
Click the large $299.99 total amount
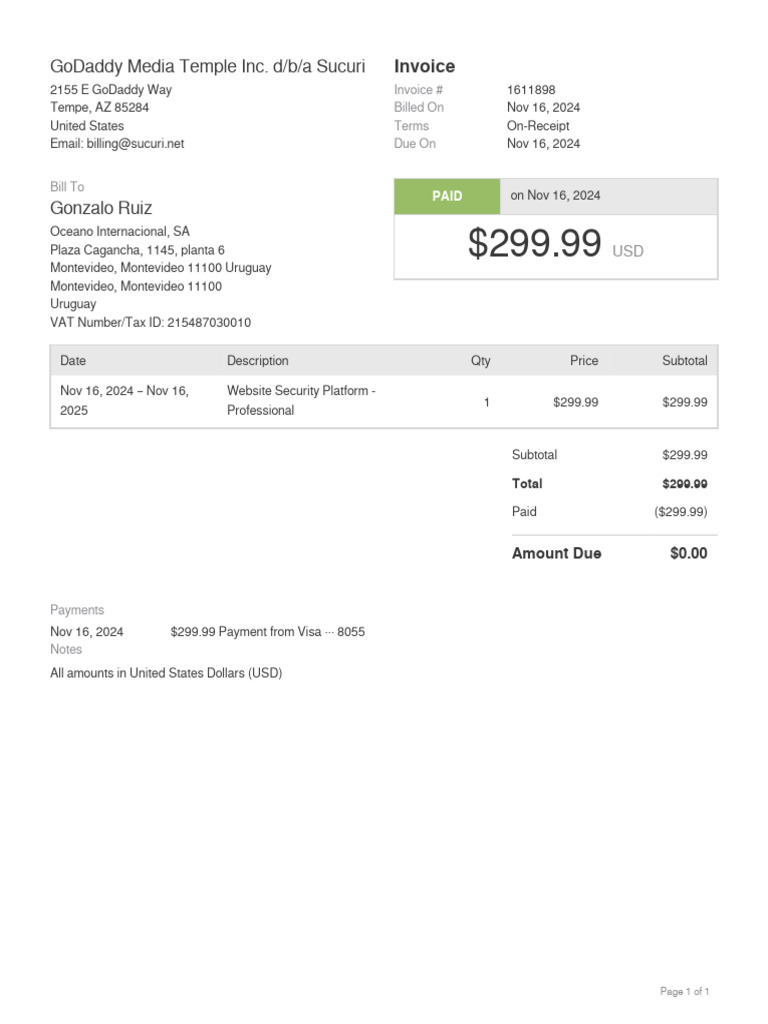[535, 244]
